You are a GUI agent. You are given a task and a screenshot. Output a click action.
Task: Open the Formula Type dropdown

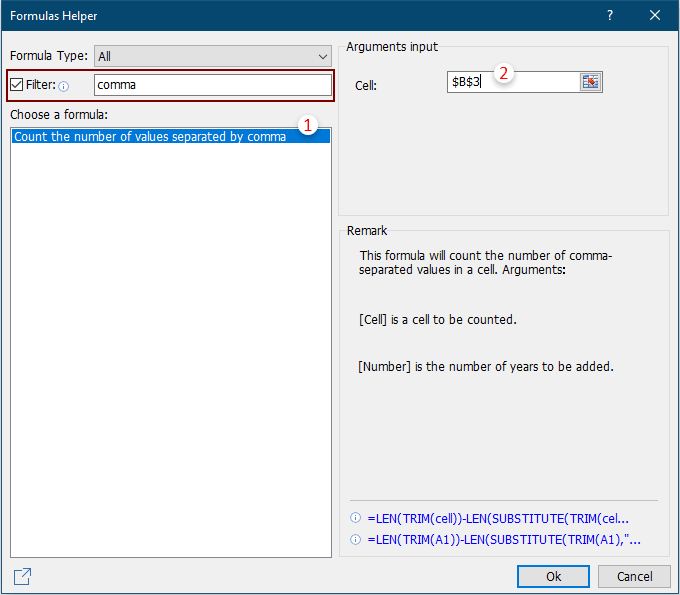coord(212,57)
